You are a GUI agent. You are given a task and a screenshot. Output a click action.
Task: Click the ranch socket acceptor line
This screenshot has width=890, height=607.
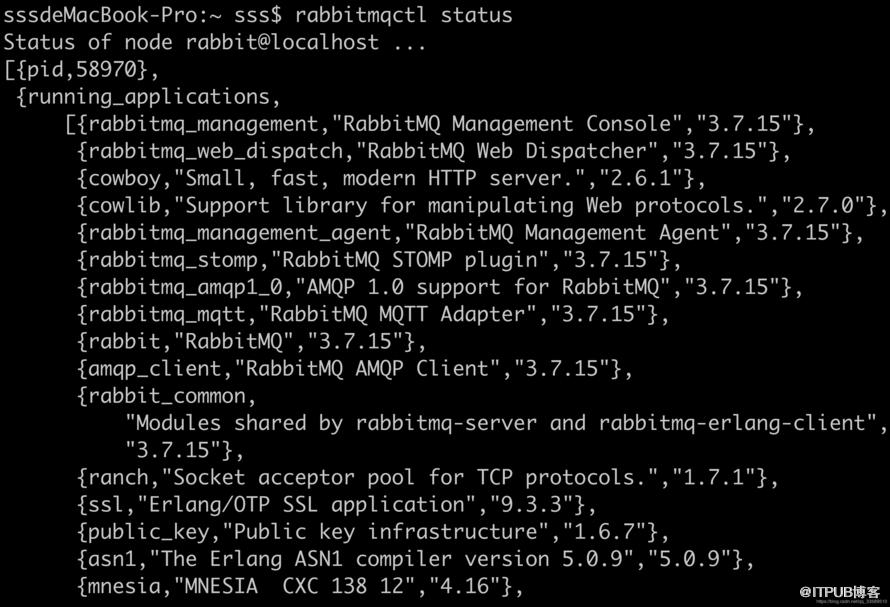[428, 478]
